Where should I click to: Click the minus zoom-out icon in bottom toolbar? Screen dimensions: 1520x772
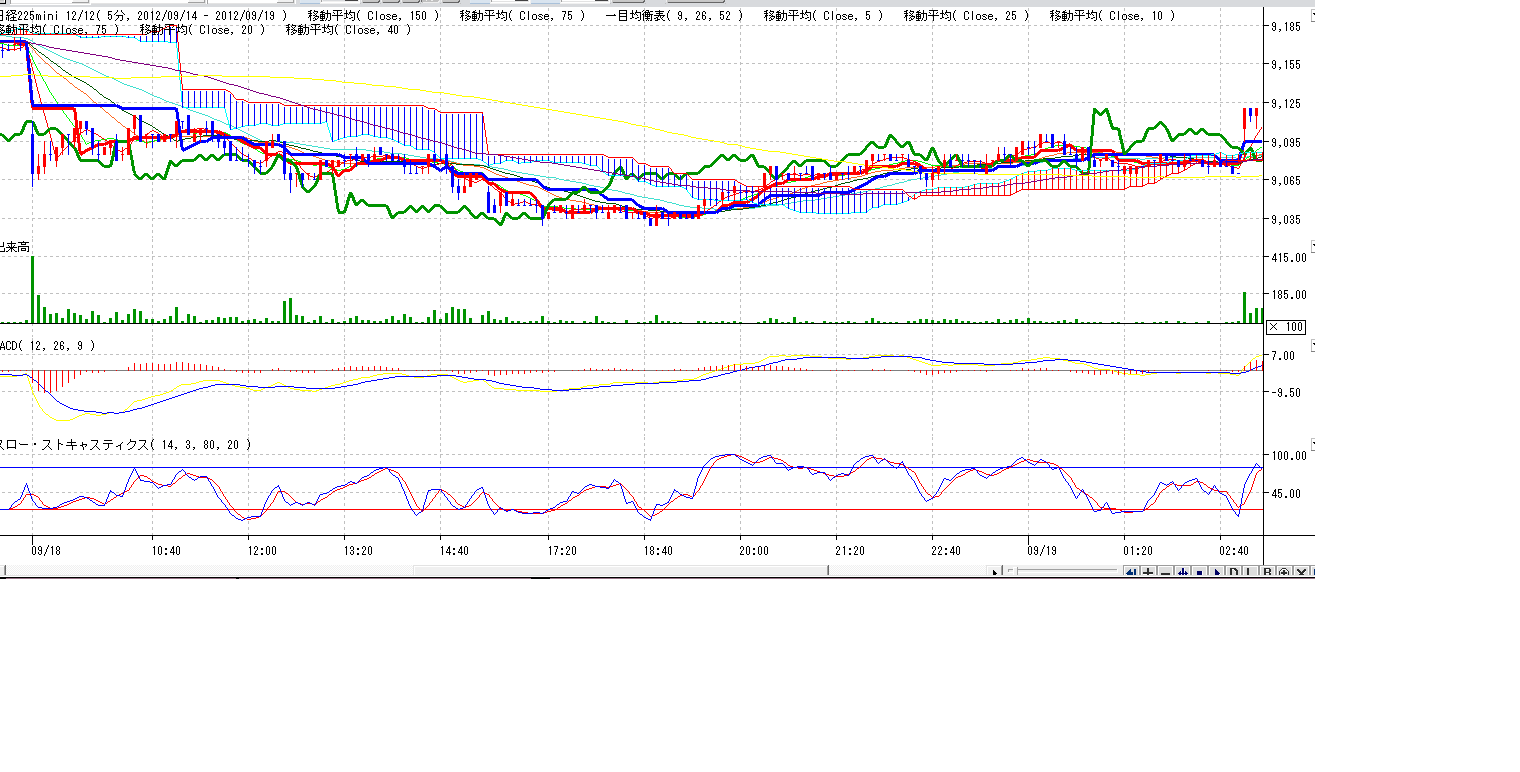pyautogui.click(x=1165, y=572)
